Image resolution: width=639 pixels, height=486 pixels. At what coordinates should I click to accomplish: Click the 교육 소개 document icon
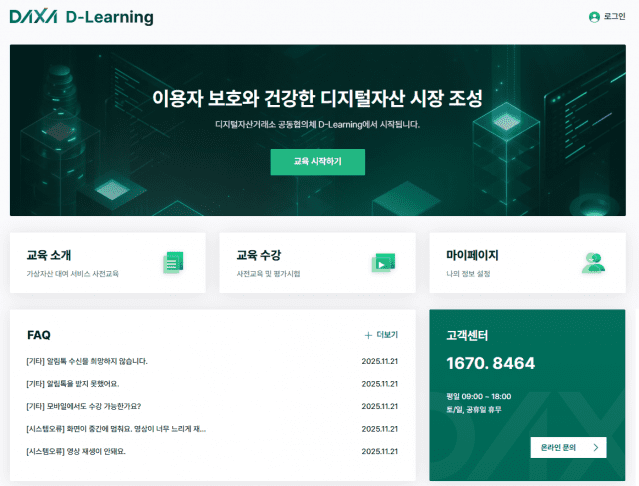pyautogui.click(x=173, y=263)
